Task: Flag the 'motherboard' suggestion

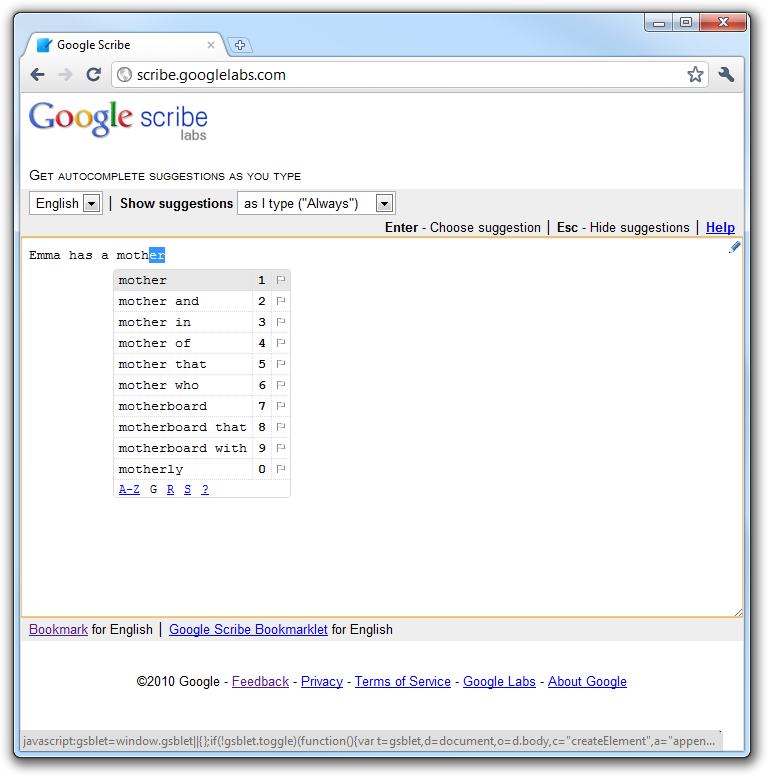Action: tap(281, 406)
